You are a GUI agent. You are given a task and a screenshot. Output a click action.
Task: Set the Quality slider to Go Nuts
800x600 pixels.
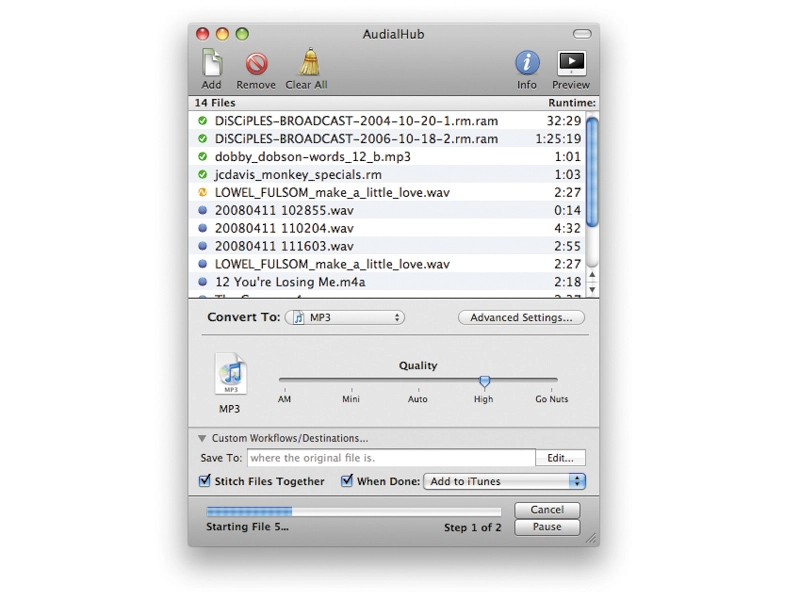point(552,380)
